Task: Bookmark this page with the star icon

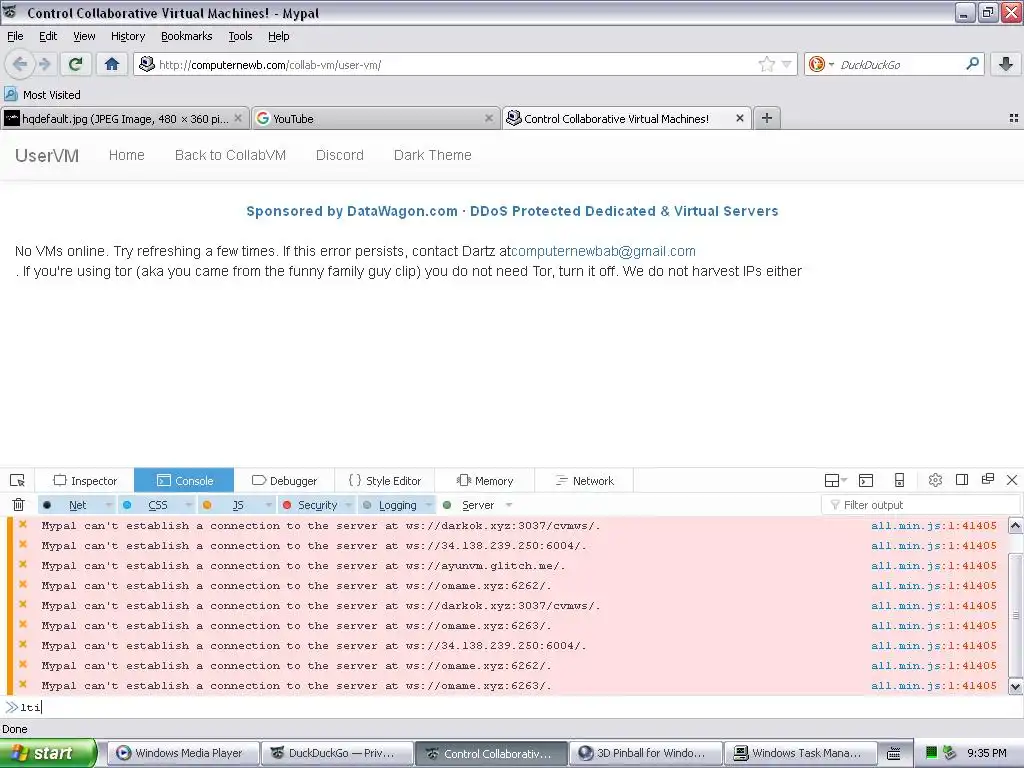Action: click(766, 64)
